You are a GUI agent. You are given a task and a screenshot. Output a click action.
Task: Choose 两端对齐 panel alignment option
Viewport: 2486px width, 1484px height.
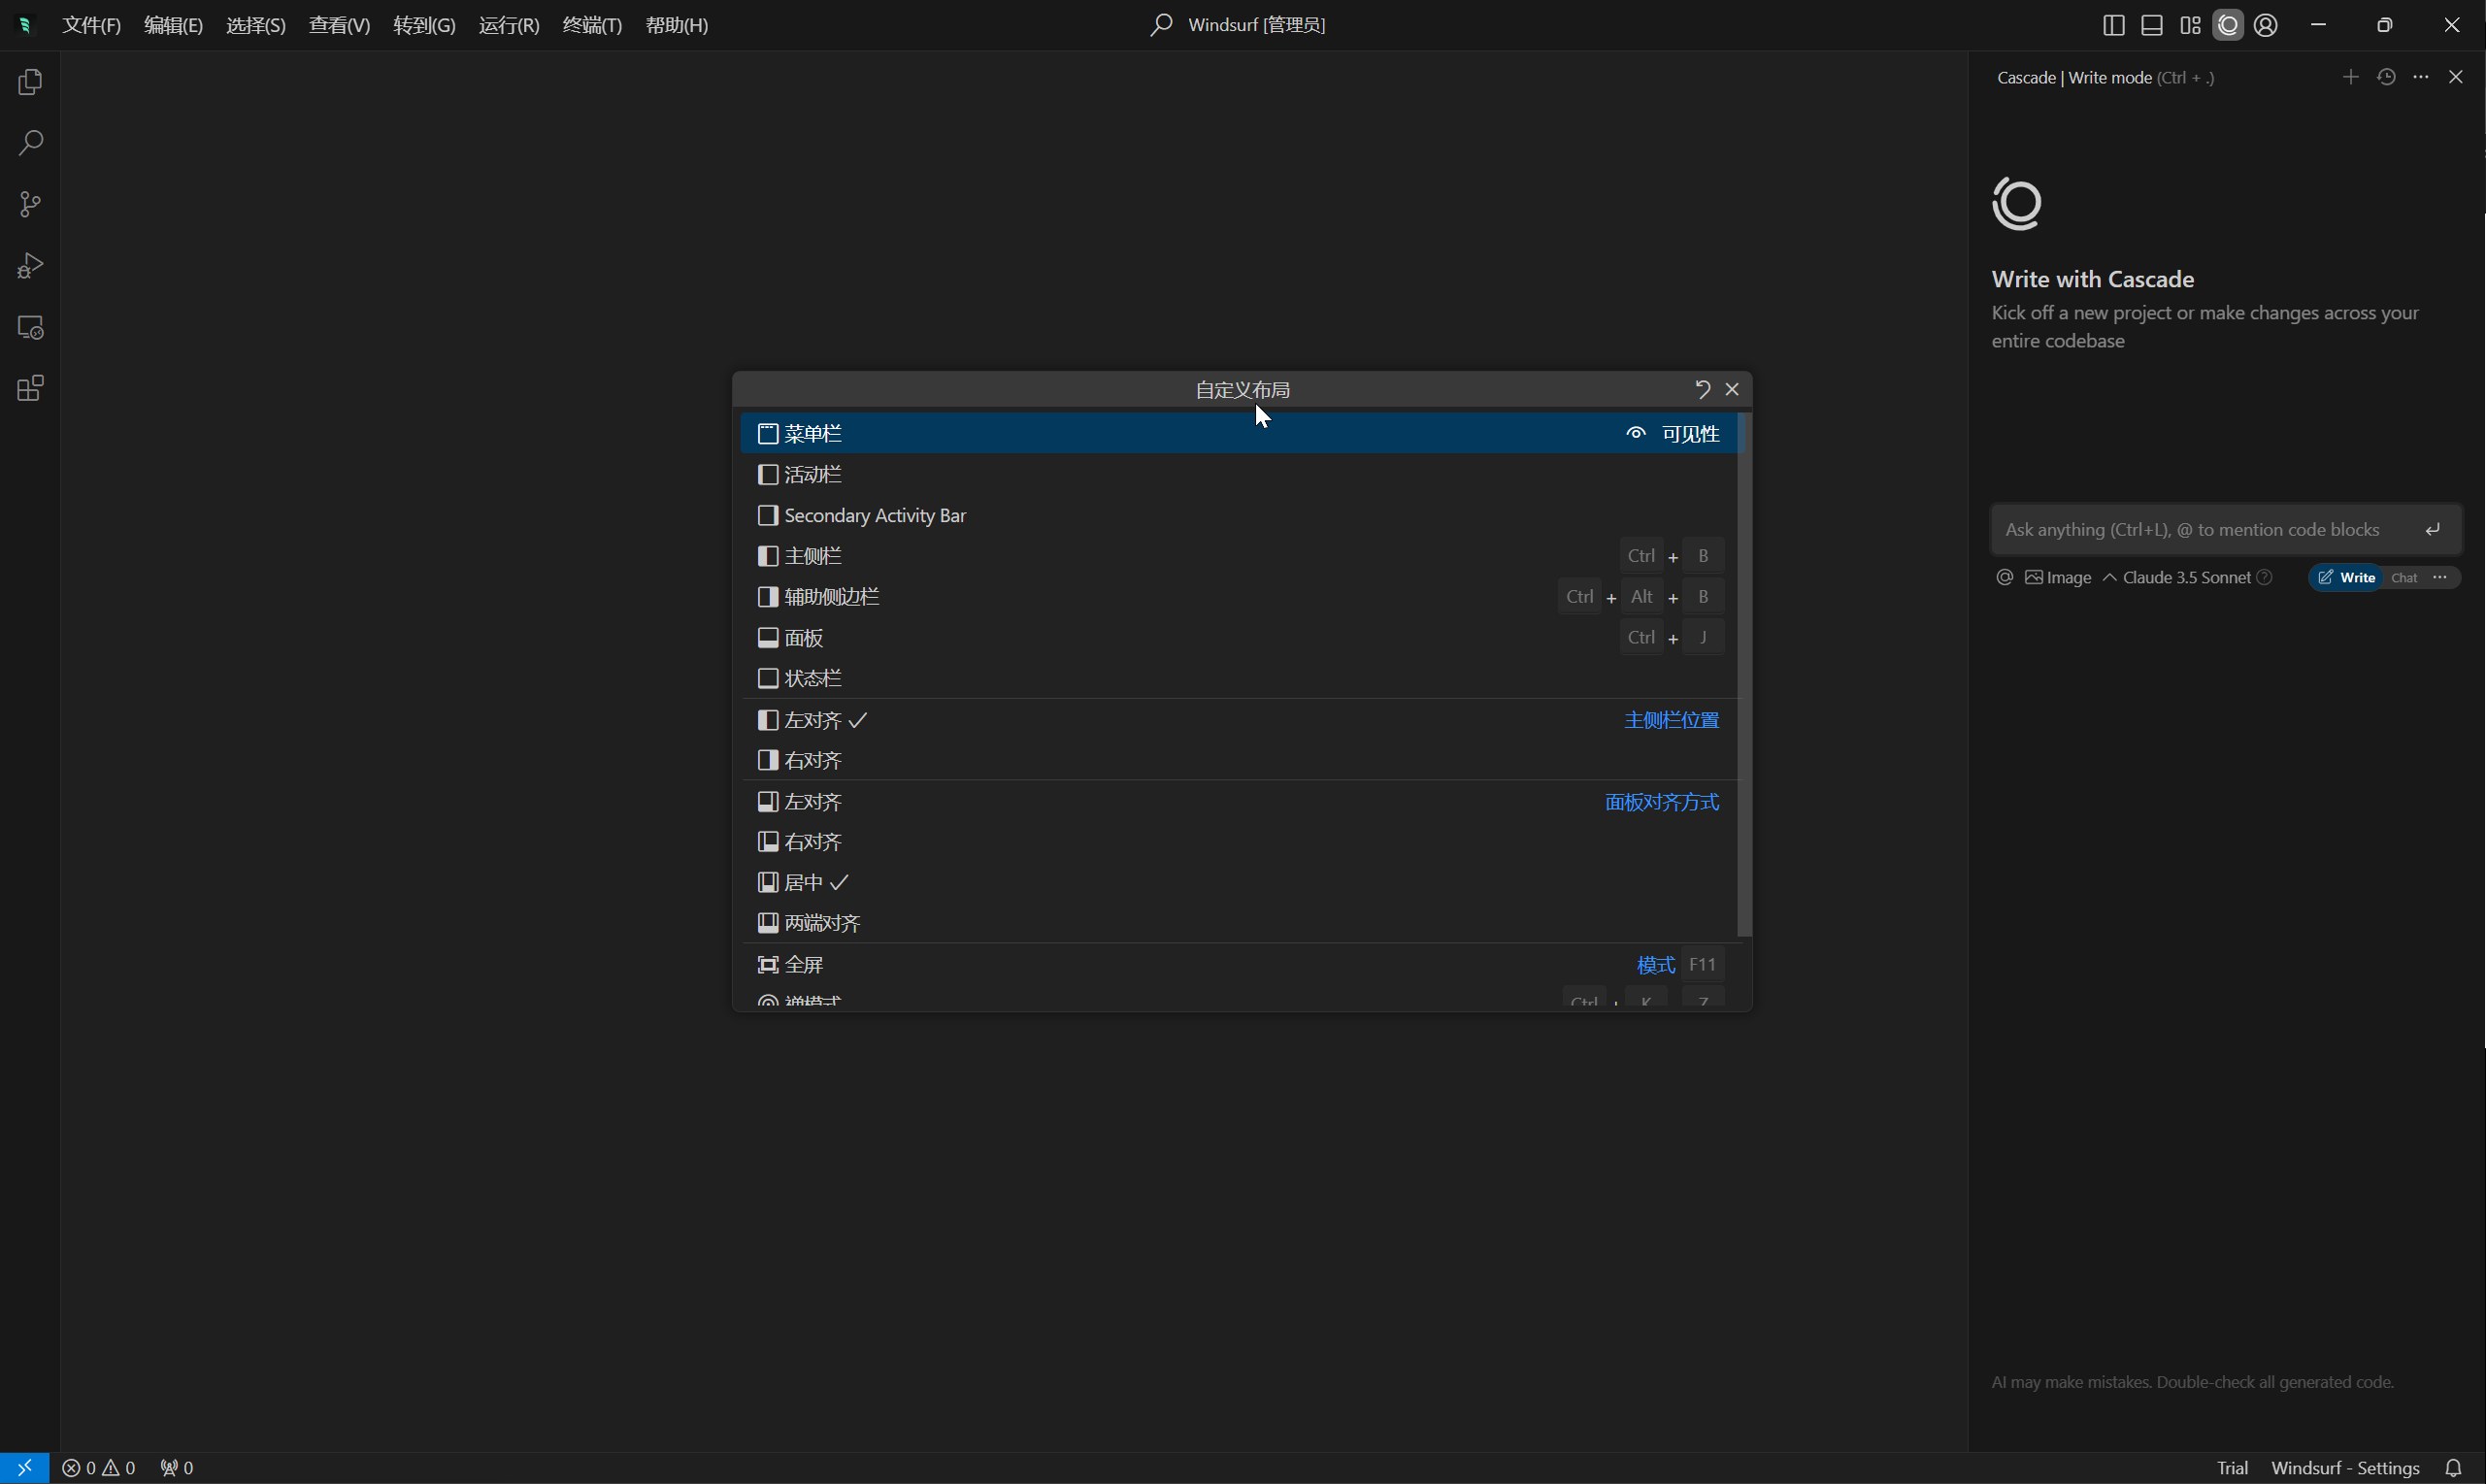point(821,923)
